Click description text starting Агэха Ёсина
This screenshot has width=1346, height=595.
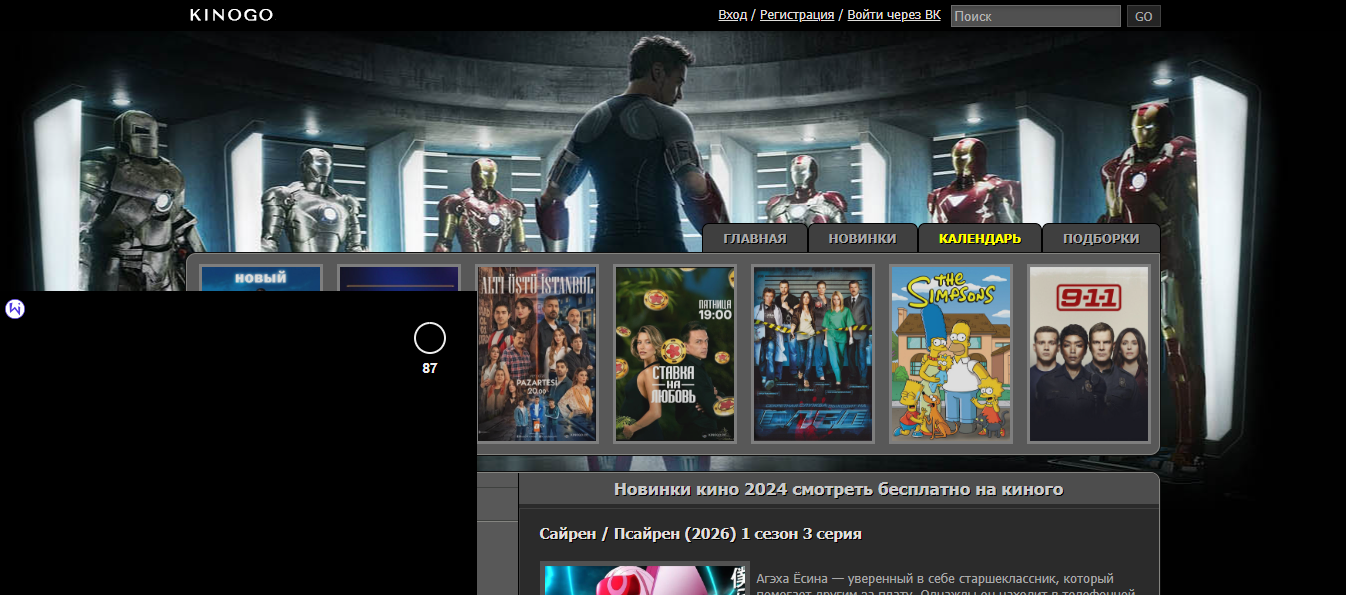pos(948,586)
